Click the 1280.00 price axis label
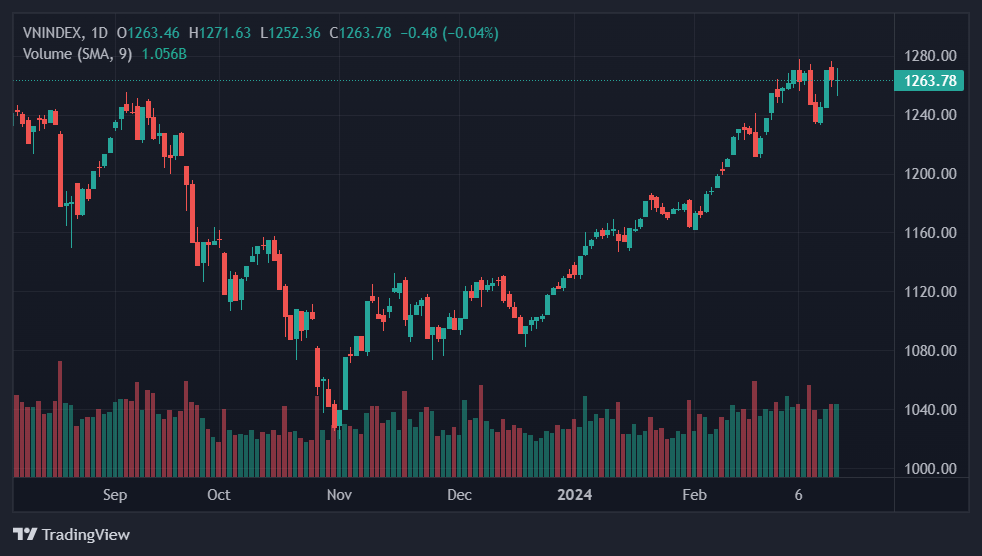This screenshot has height=556, width=982. pos(929,55)
